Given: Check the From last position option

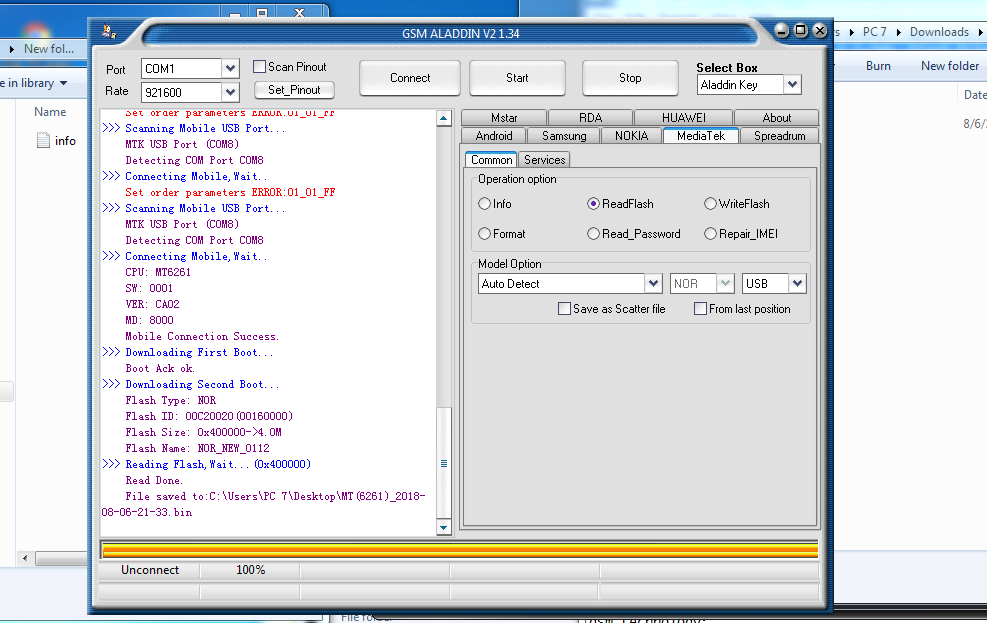Looking at the screenshot, I should pyautogui.click(x=700, y=309).
